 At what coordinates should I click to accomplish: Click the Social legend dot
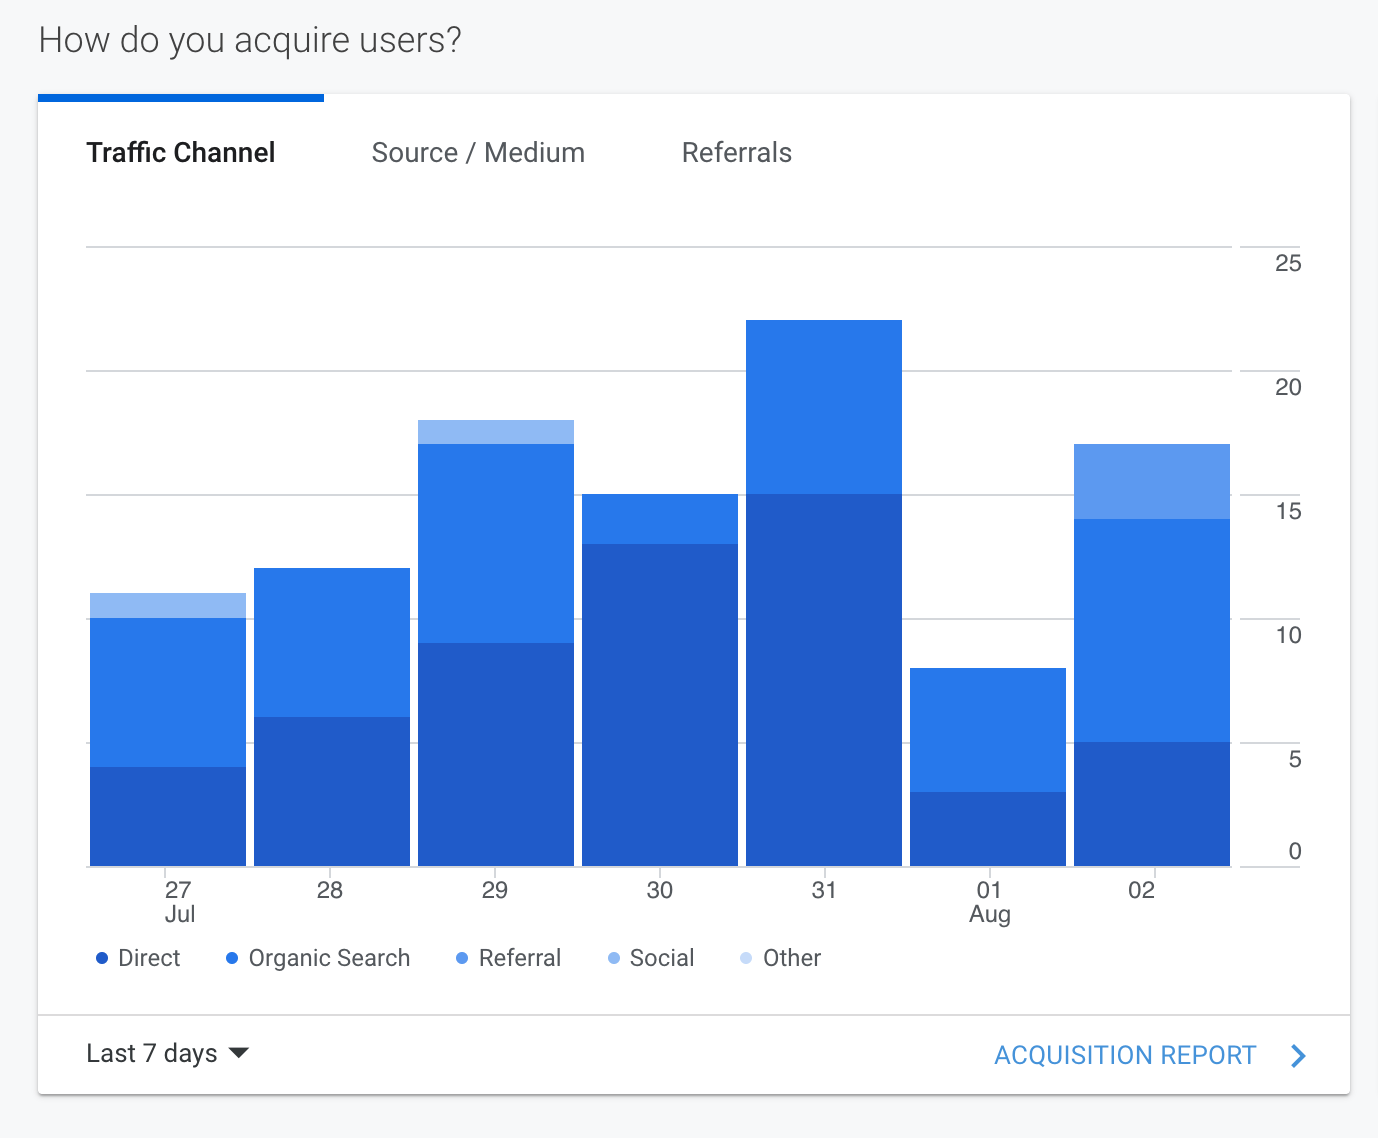[614, 958]
